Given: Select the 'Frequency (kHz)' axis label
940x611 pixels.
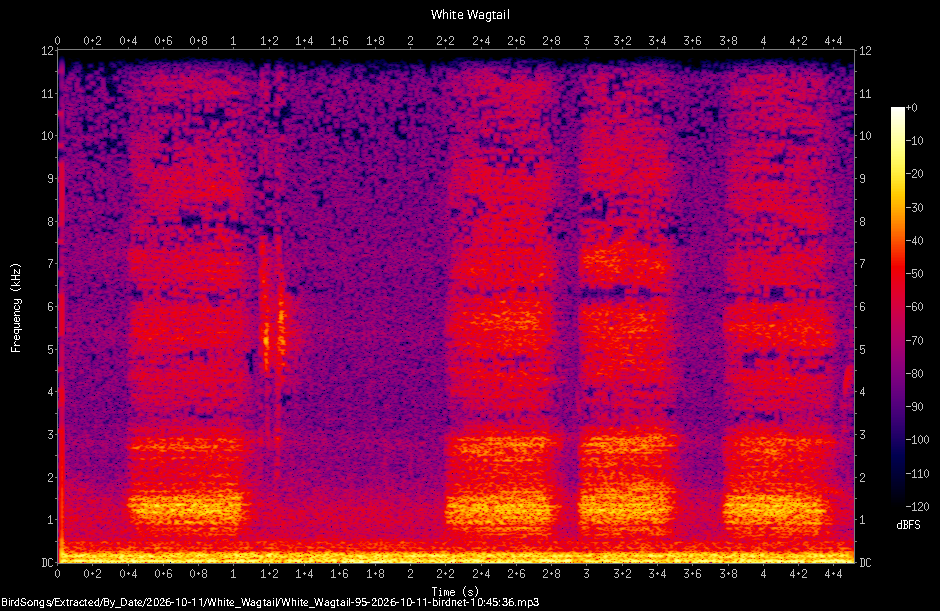Looking at the screenshot, I should point(16,308).
